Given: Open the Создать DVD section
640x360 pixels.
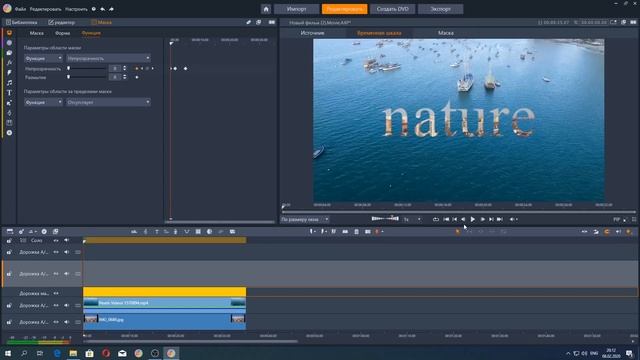Looking at the screenshot, I should (x=393, y=9).
